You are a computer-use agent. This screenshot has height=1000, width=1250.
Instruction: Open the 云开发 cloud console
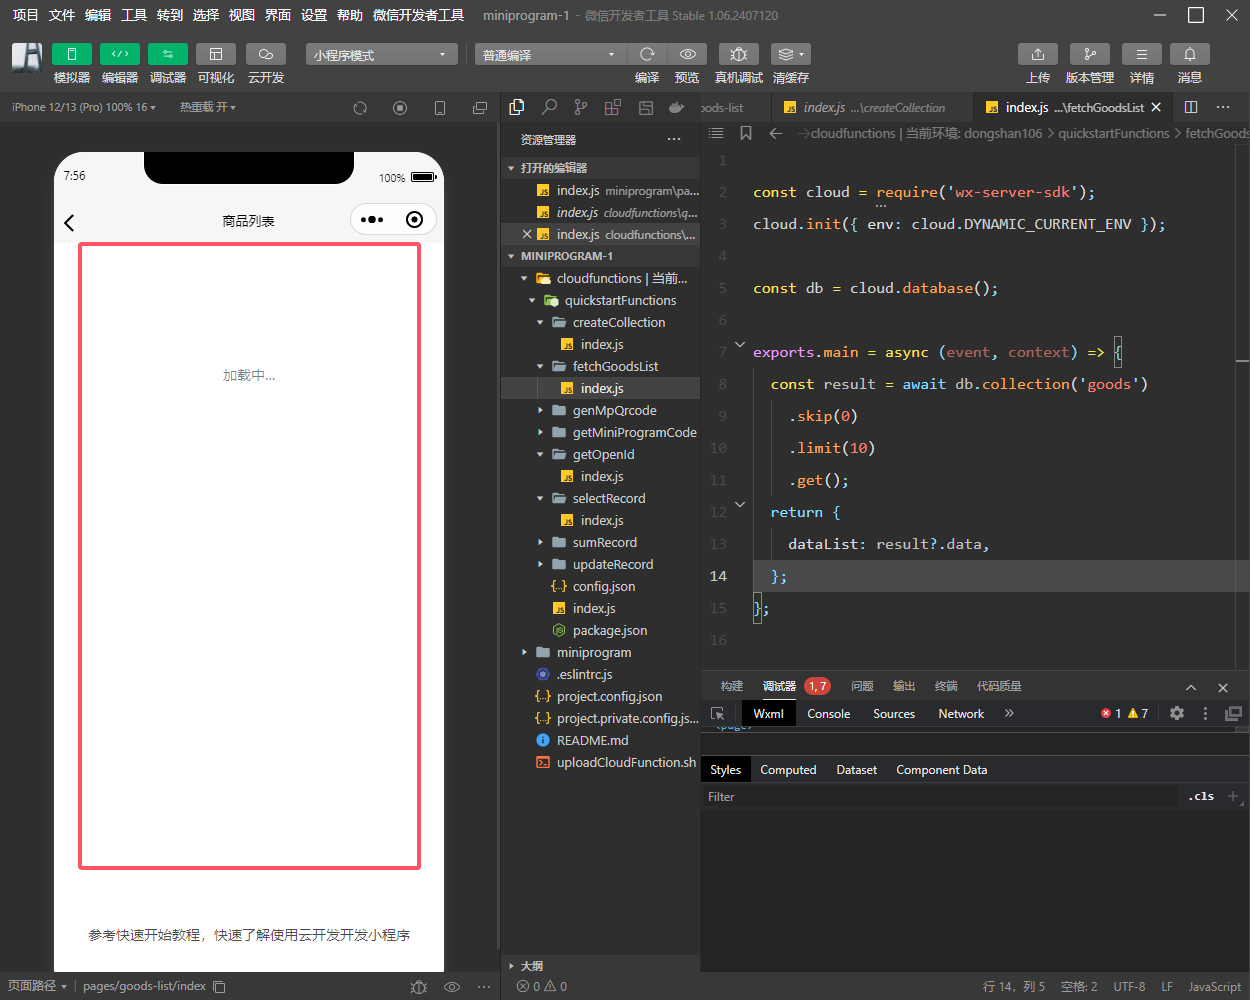pyautogui.click(x=266, y=54)
